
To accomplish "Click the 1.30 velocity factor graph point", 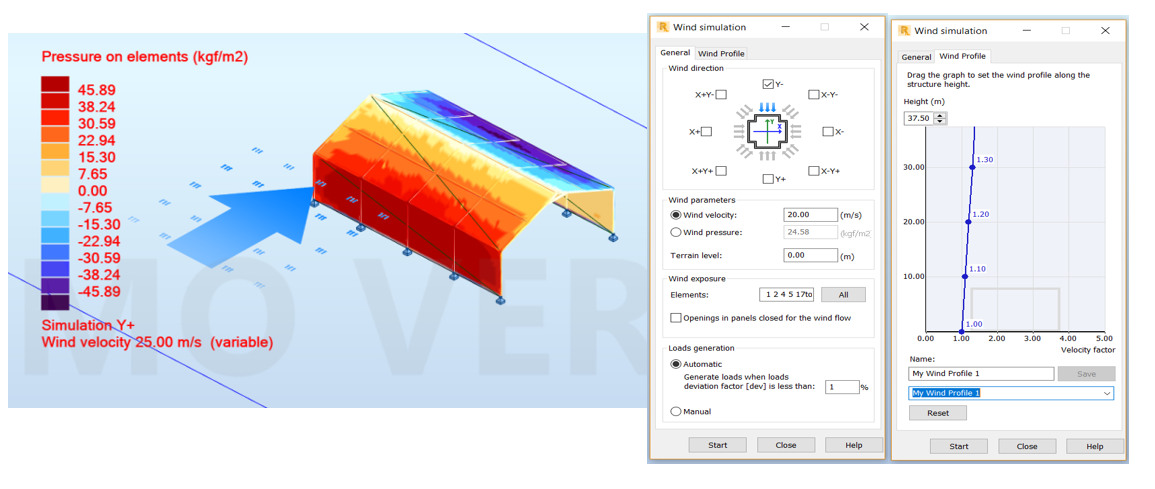I will click(x=972, y=167).
